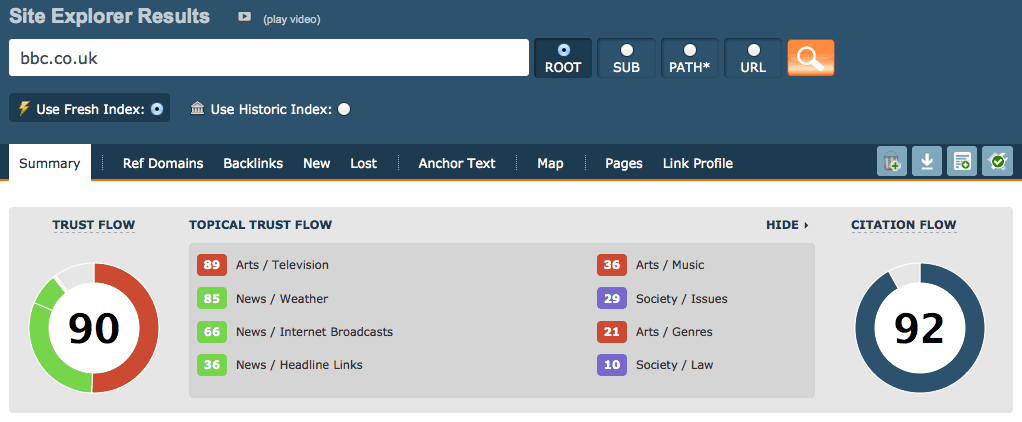The width and height of the screenshot is (1022, 422).
Task: Click the download export icon
Action: pyautogui.click(x=926, y=161)
